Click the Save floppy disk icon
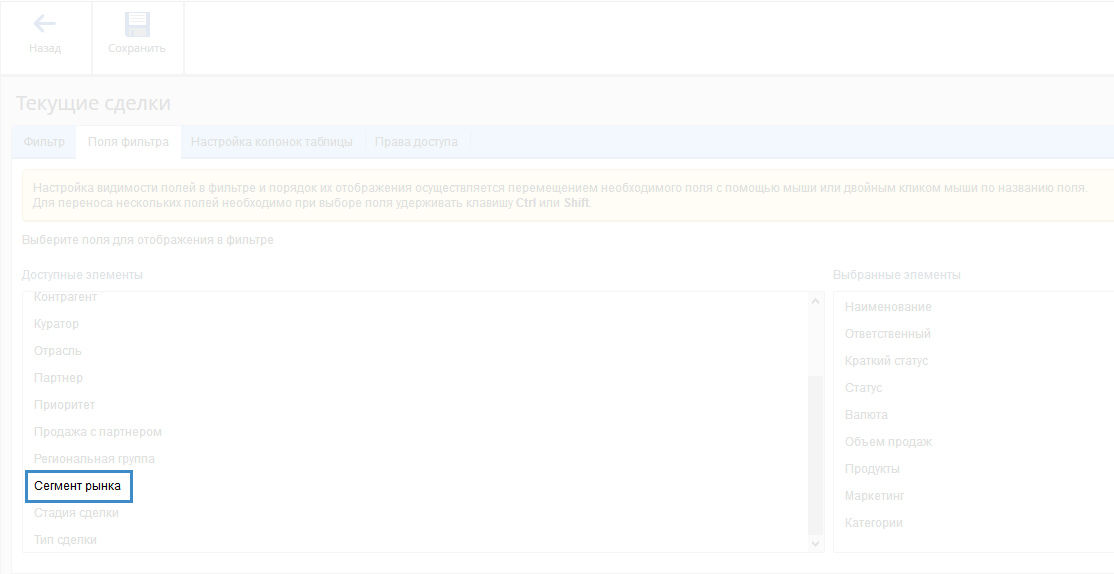Image resolution: width=1114 pixels, height=574 pixels. click(x=137, y=25)
